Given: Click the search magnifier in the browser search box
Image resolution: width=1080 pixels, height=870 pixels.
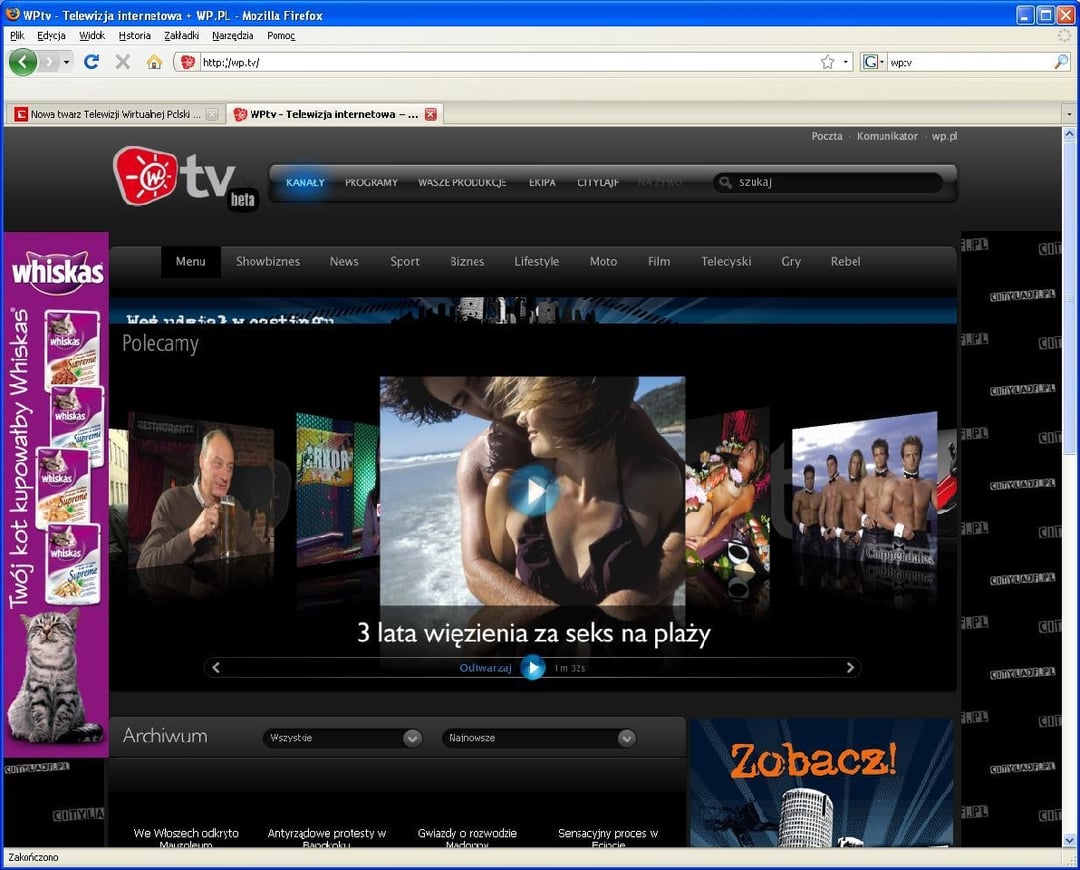Looking at the screenshot, I should [1061, 62].
